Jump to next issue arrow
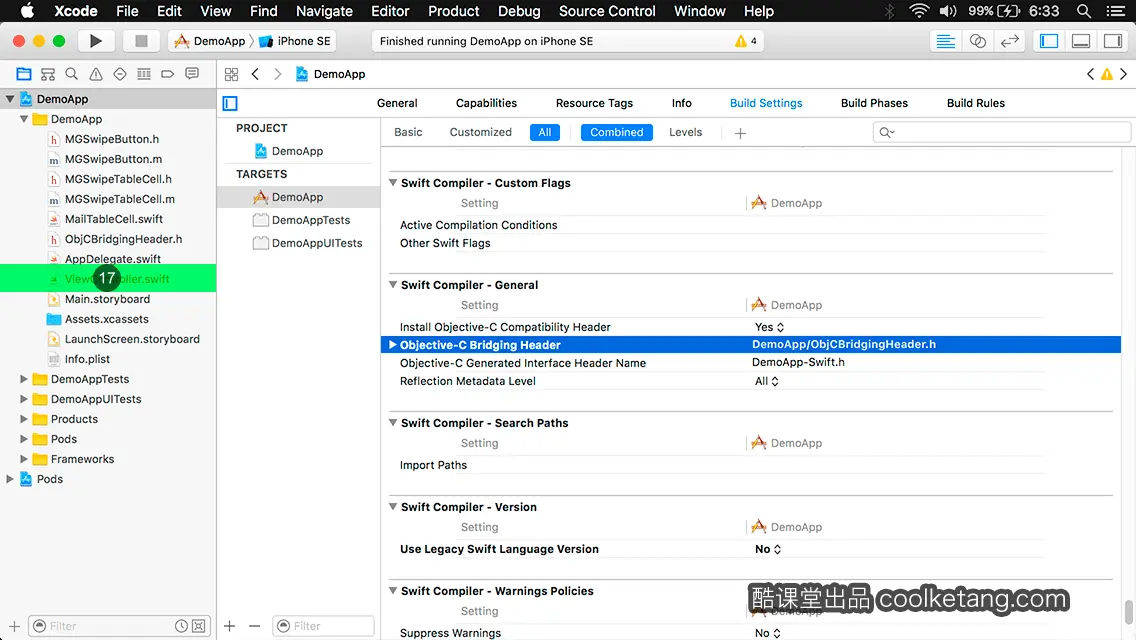Image resolution: width=1136 pixels, height=640 pixels. click(x=1124, y=74)
